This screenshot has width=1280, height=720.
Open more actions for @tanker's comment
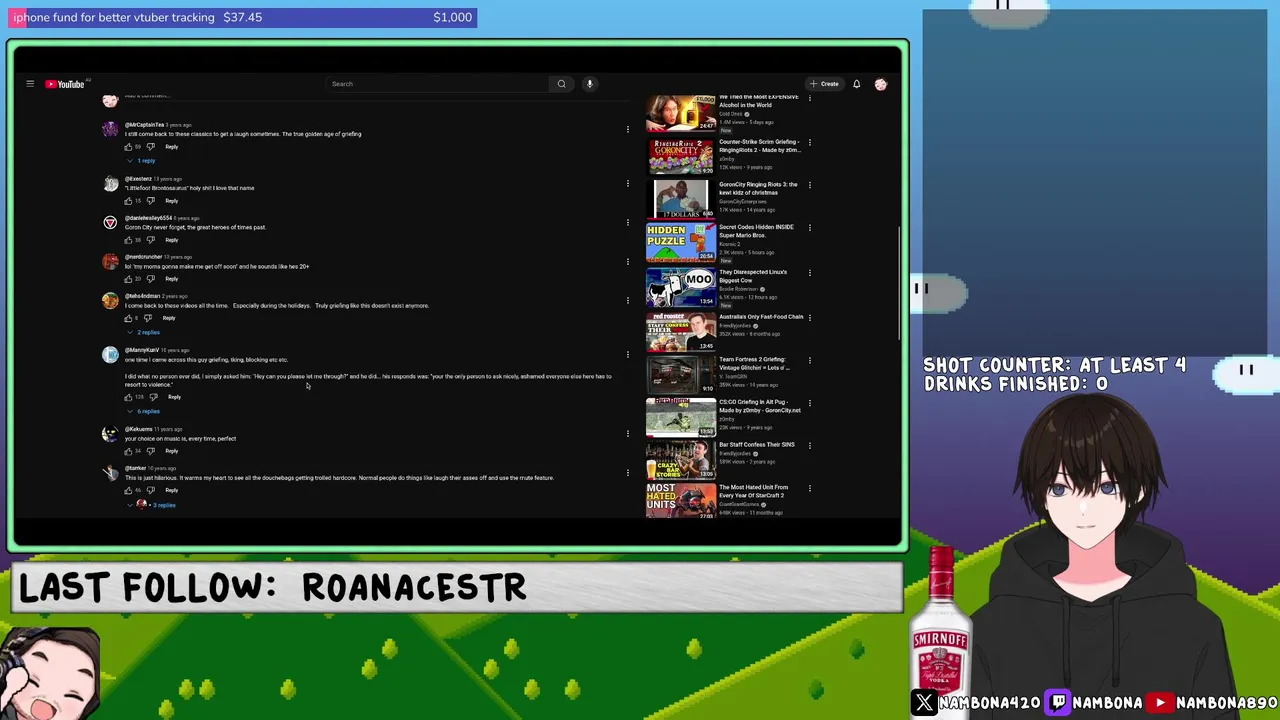coord(627,472)
